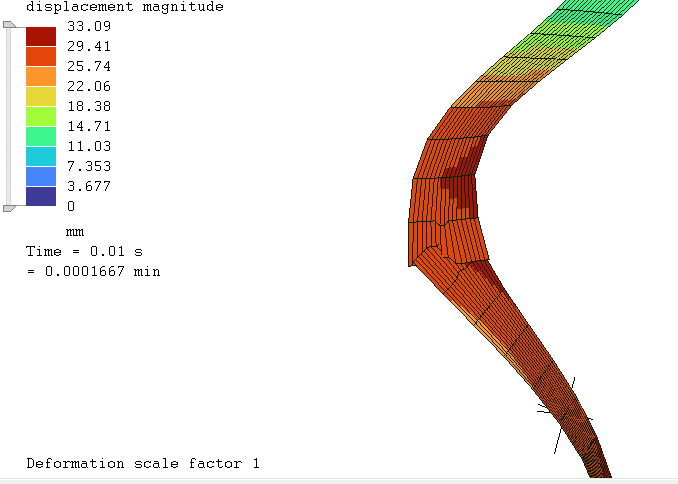Click the lower legend range slider handle
Viewport: 678px width, 484px height.
click(x=9, y=207)
